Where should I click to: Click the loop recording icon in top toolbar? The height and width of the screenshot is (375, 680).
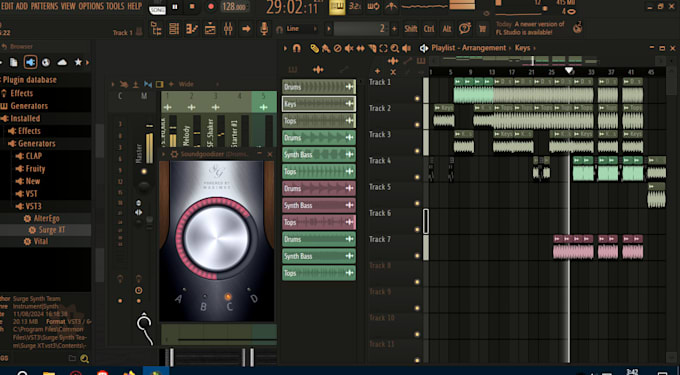point(373,7)
